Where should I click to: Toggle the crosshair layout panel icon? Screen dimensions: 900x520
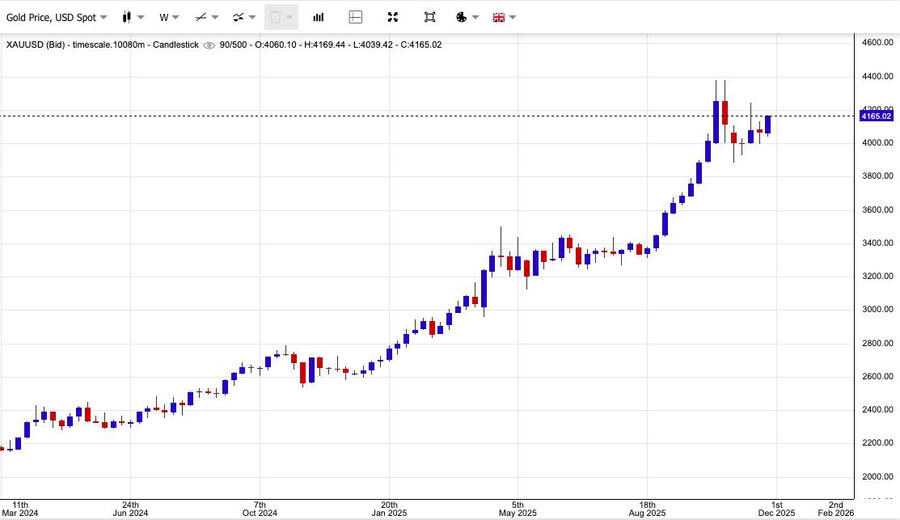(x=355, y=17)
